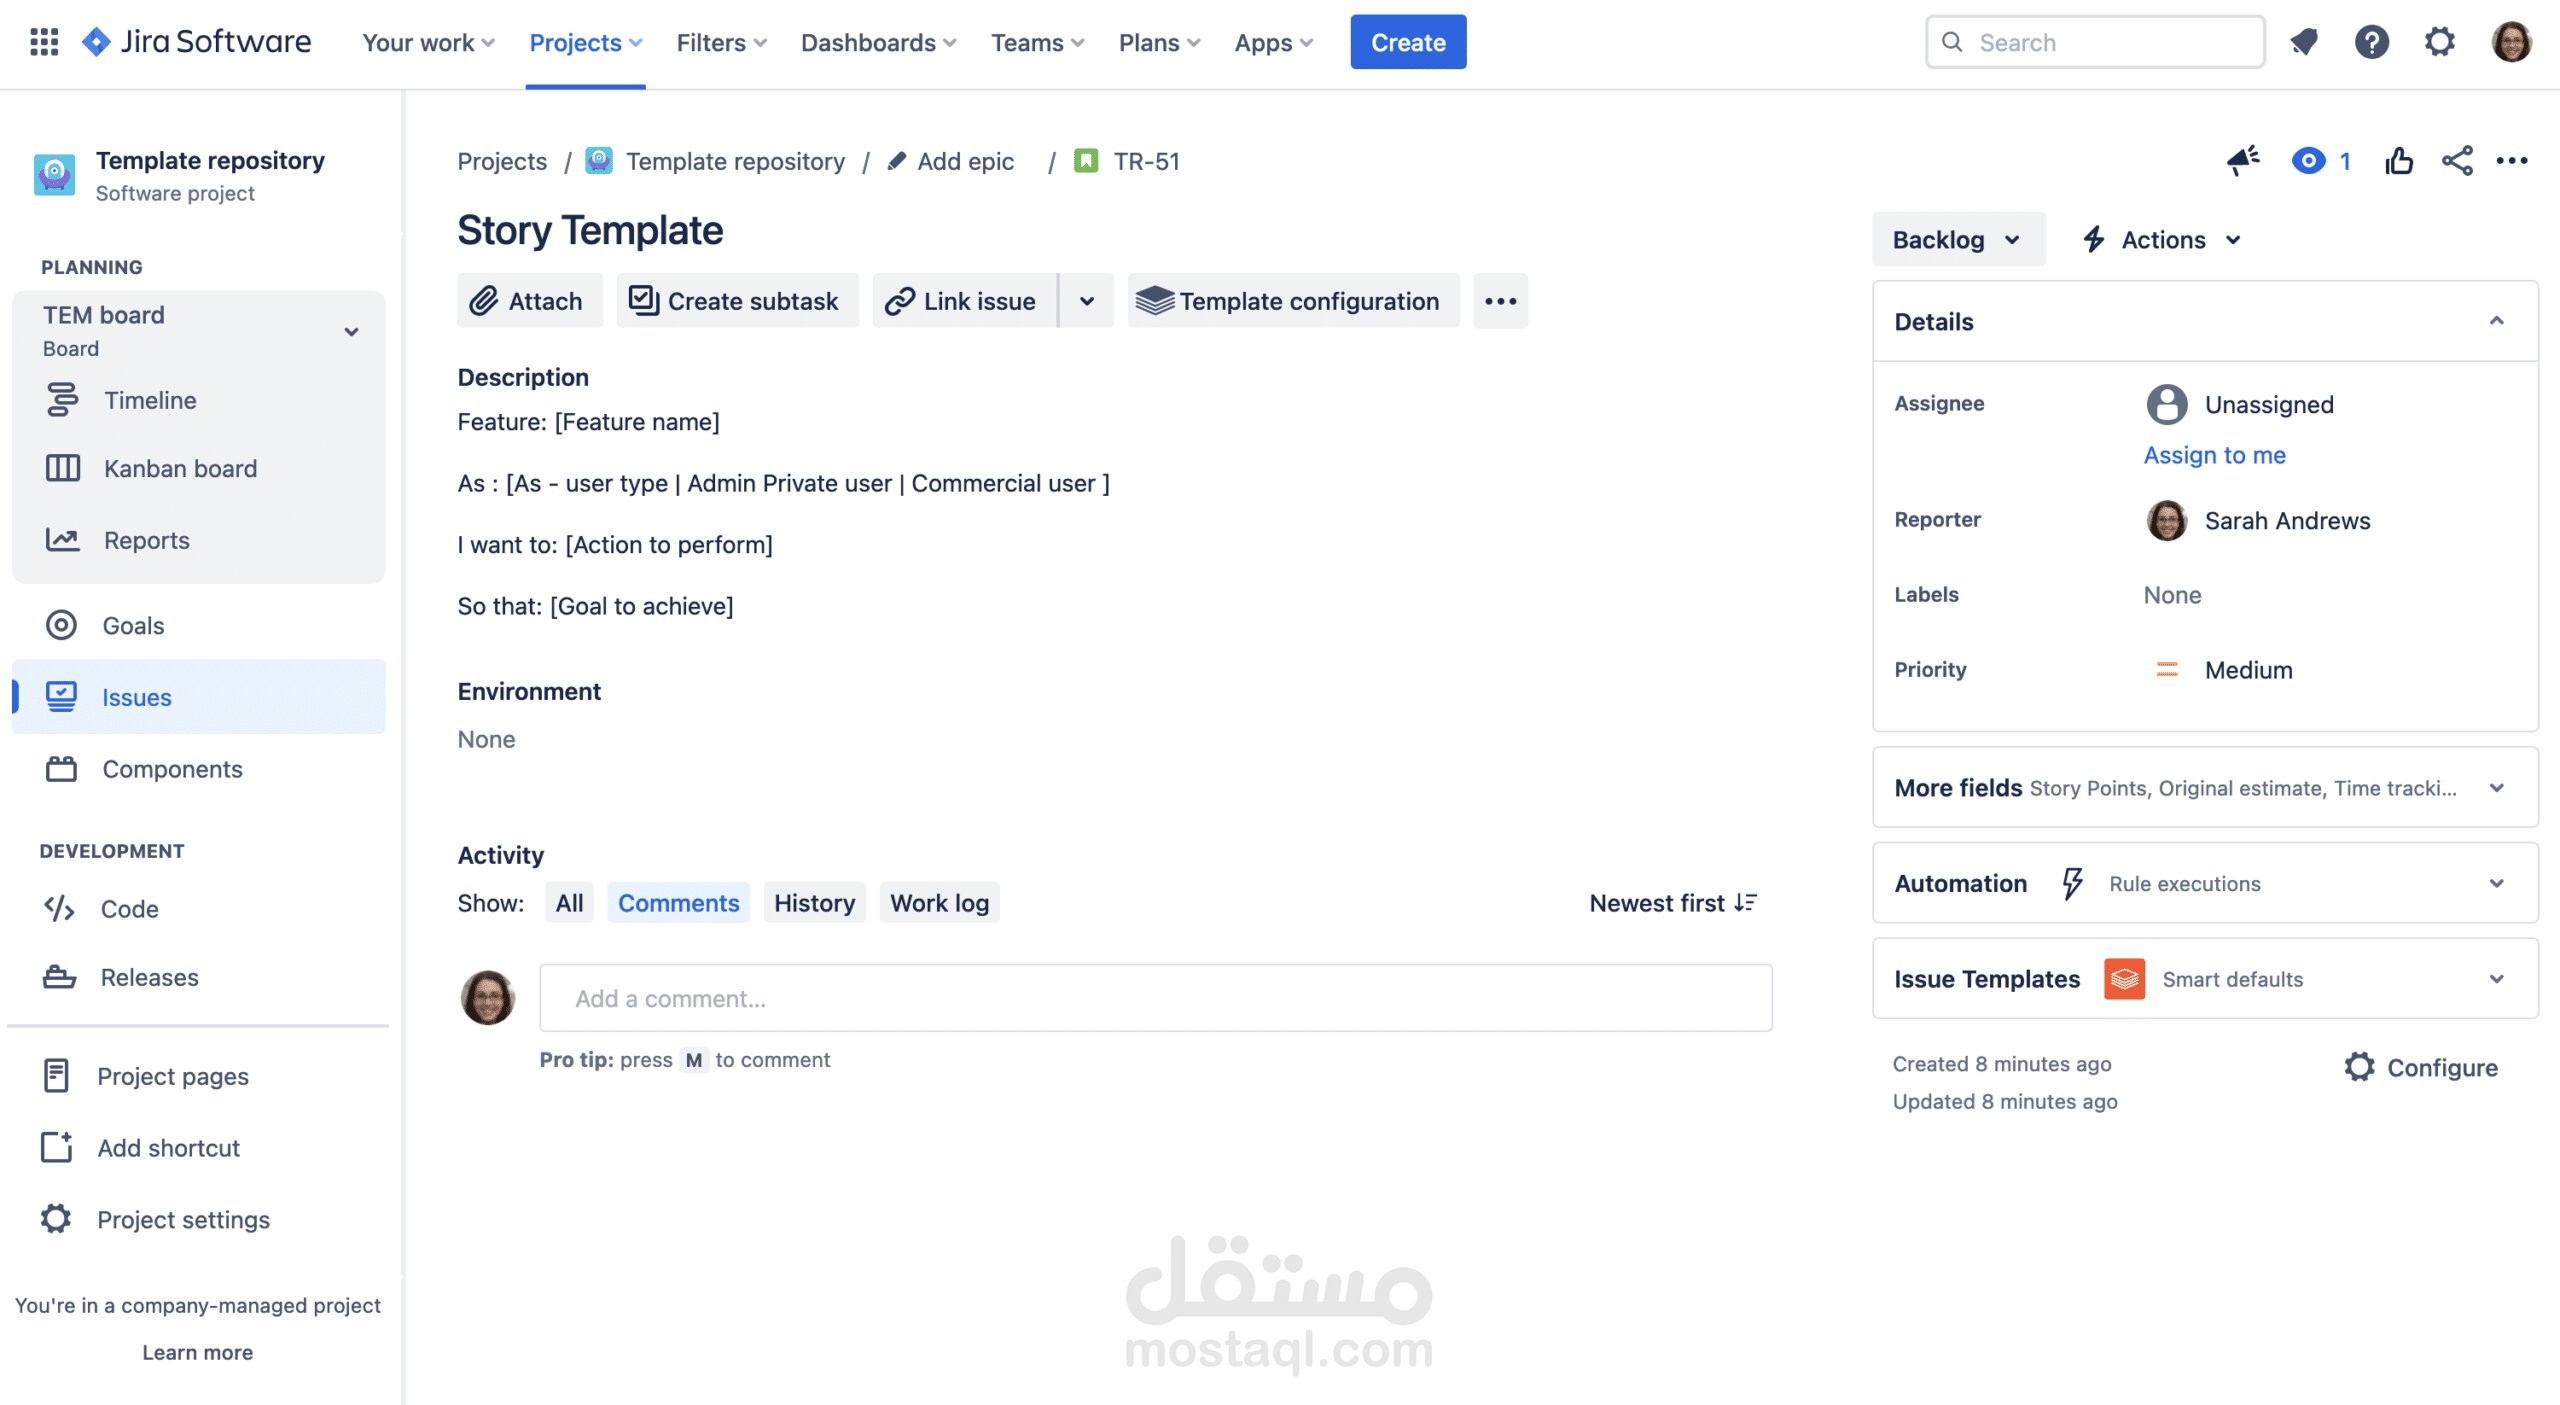This screenshot has height=1405, width=2560.
Task: Click the share issue icon
Action: pyautogui.click(x=2457, y=161)
